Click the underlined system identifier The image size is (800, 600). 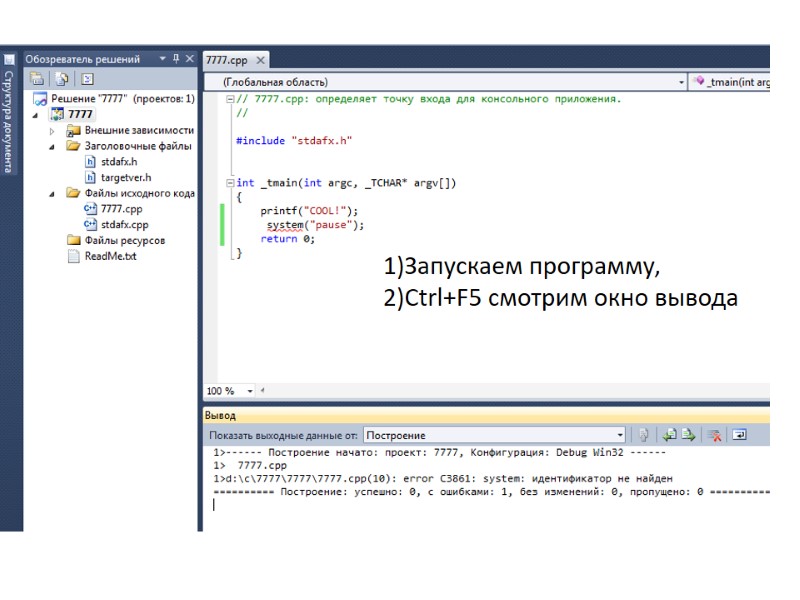pos(285,225)
